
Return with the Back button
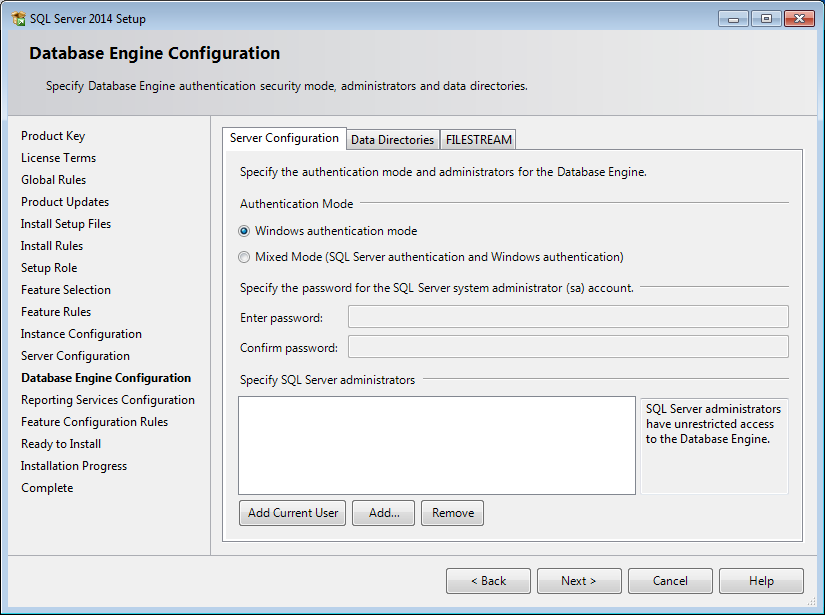pos(488,581)
